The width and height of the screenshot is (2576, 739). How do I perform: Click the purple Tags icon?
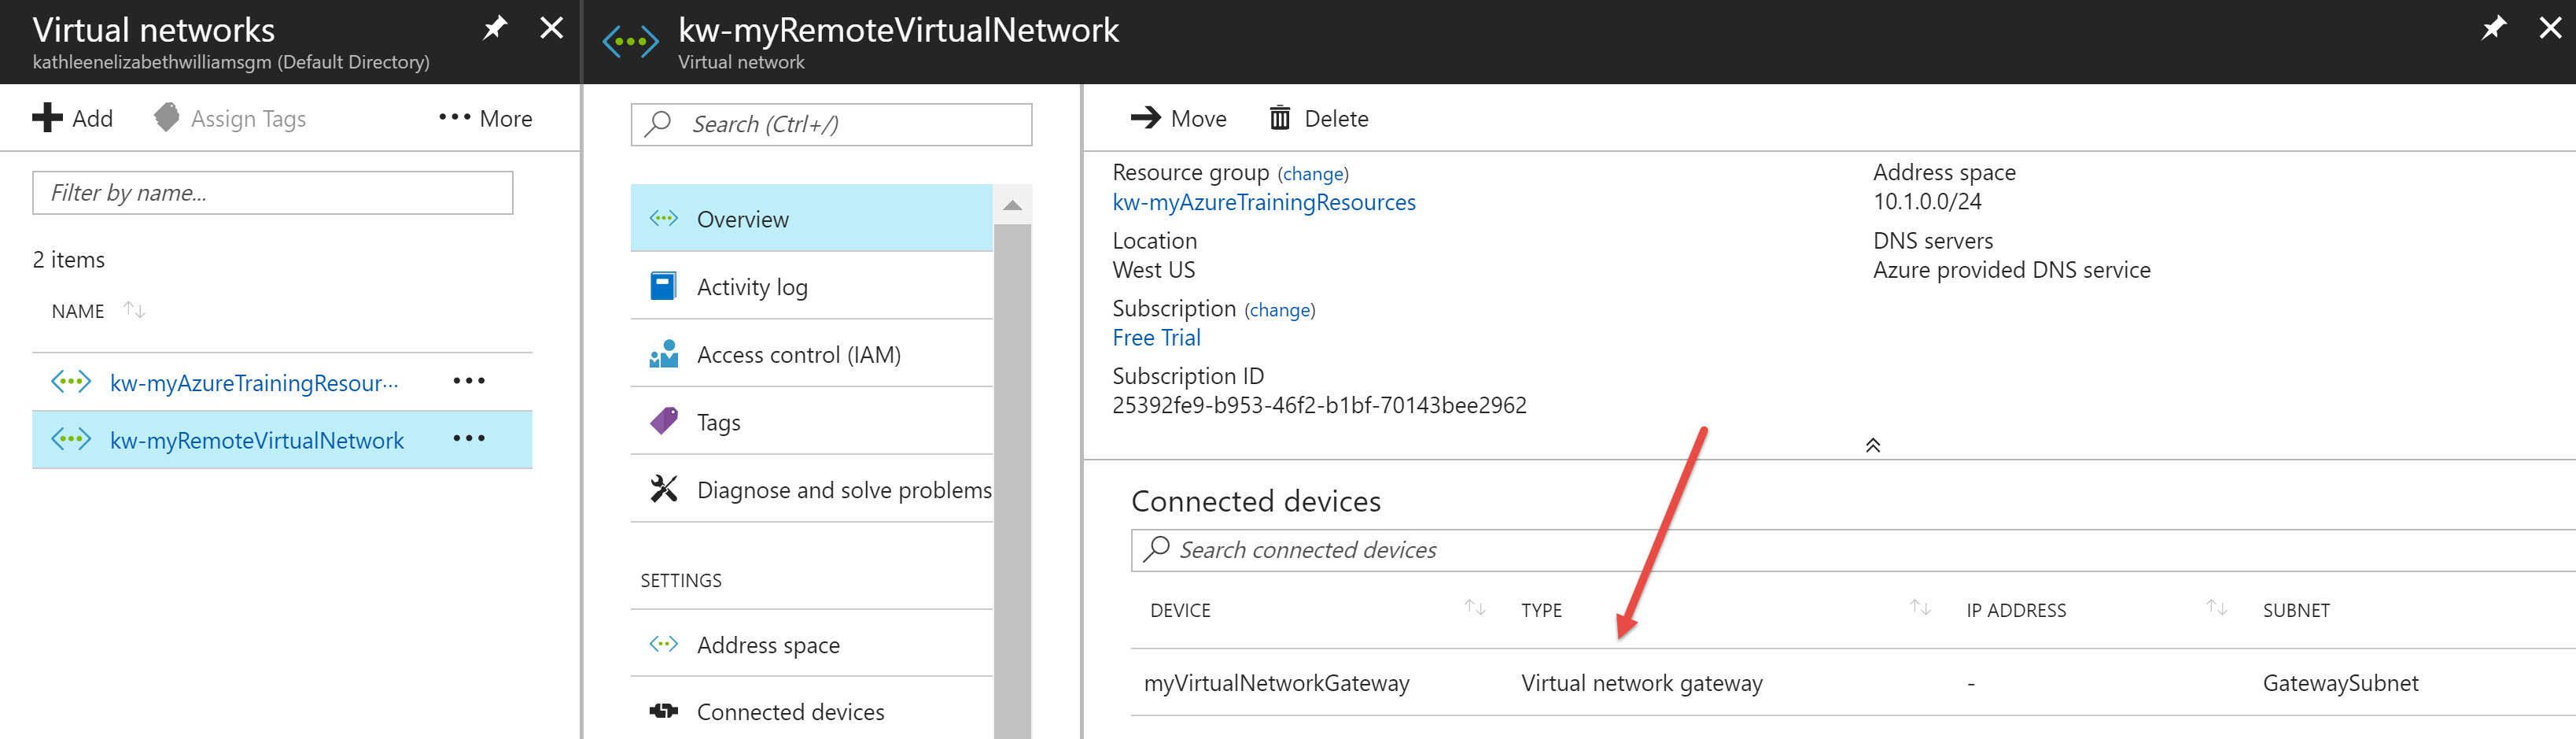[664, 421]
